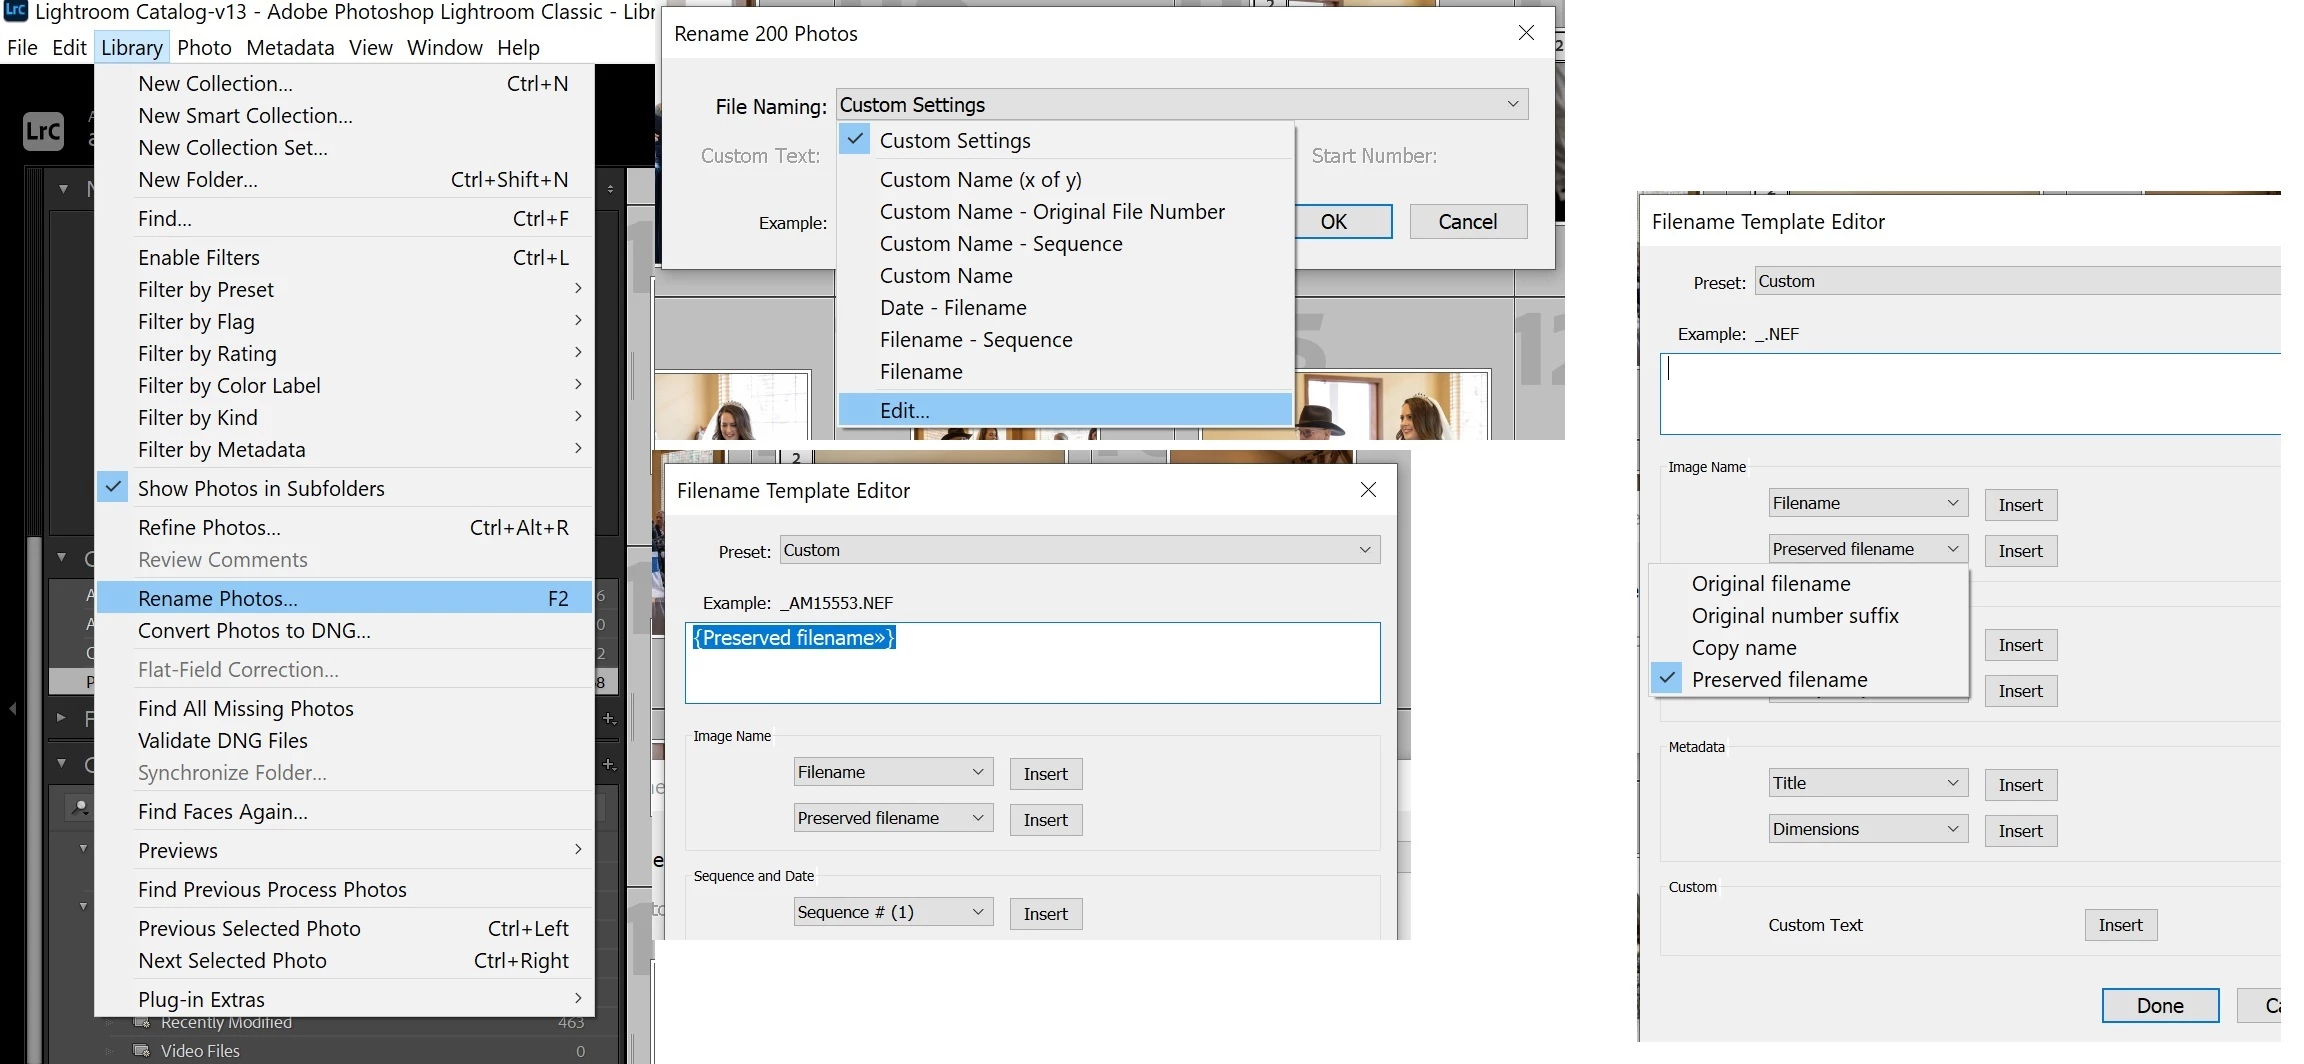Viewport: 2304px width, 1064px height.
Task: Expand the Filter by Preset submenu
Action: tap(344, 290)
